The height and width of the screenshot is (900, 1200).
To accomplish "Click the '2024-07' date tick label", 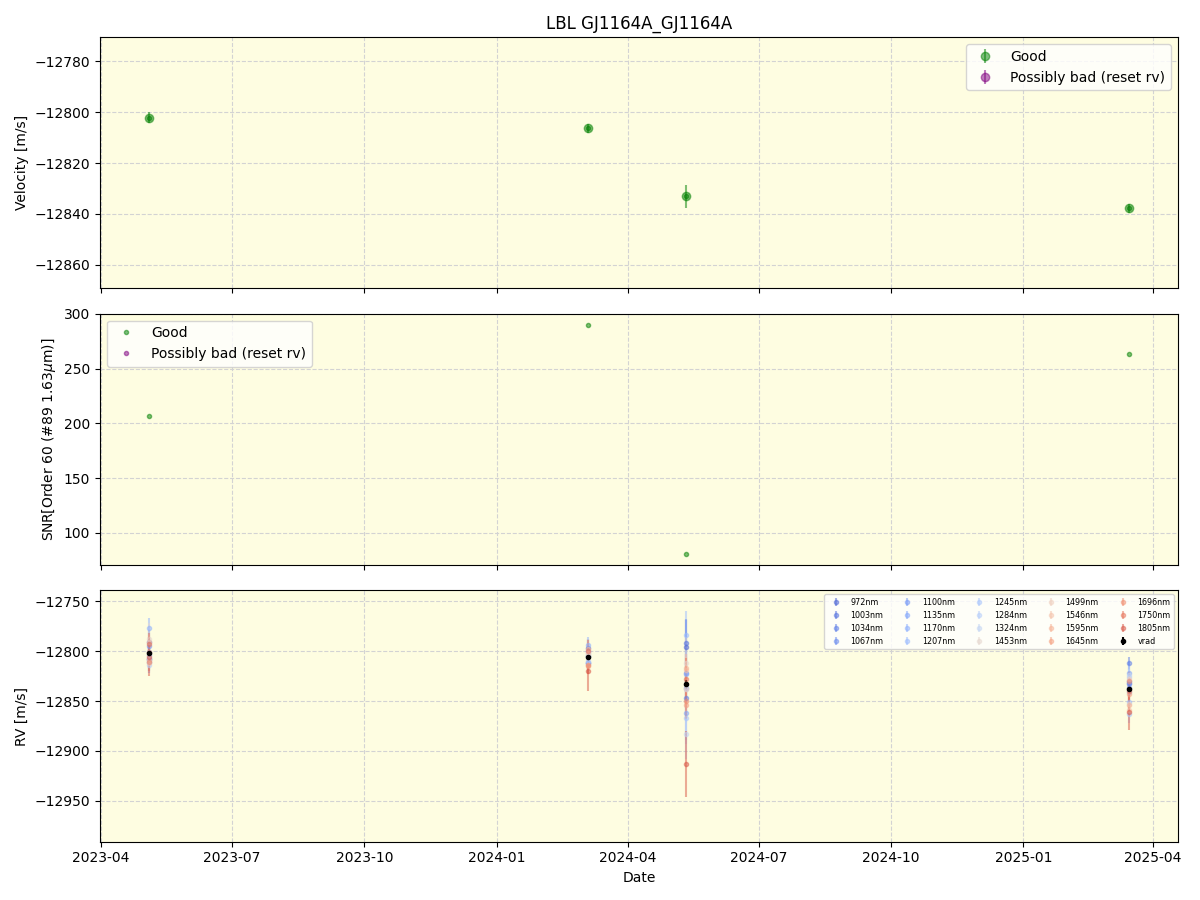I will [x=759, y=856].
